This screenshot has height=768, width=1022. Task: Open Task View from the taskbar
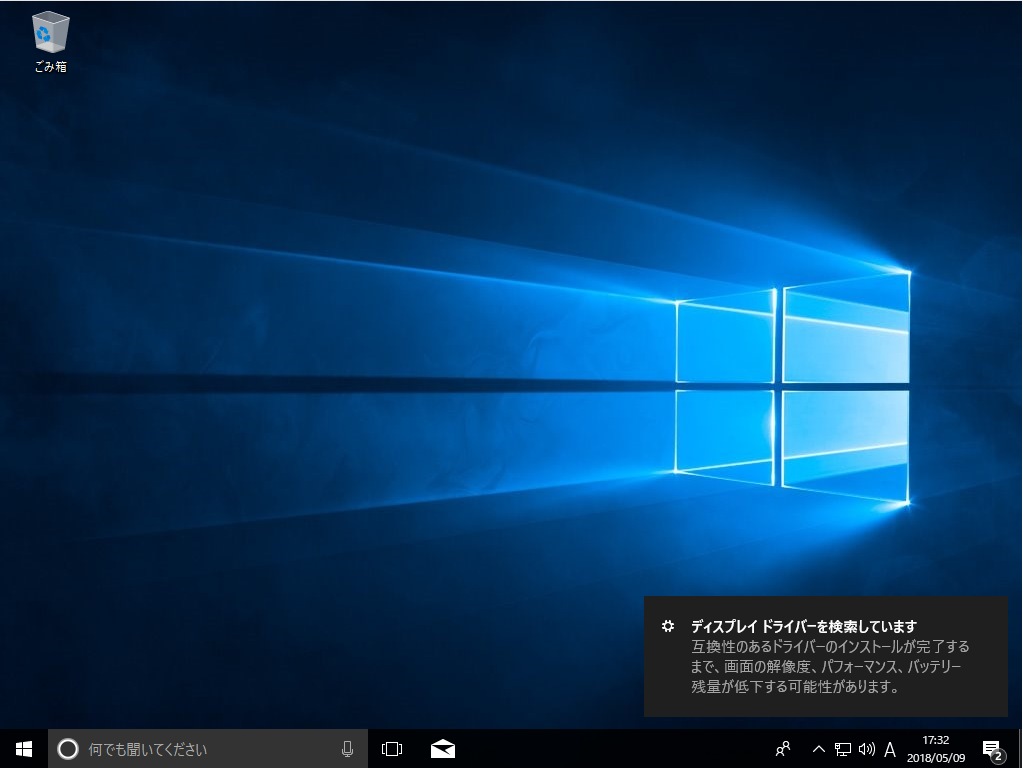click(x=392, y=749)
